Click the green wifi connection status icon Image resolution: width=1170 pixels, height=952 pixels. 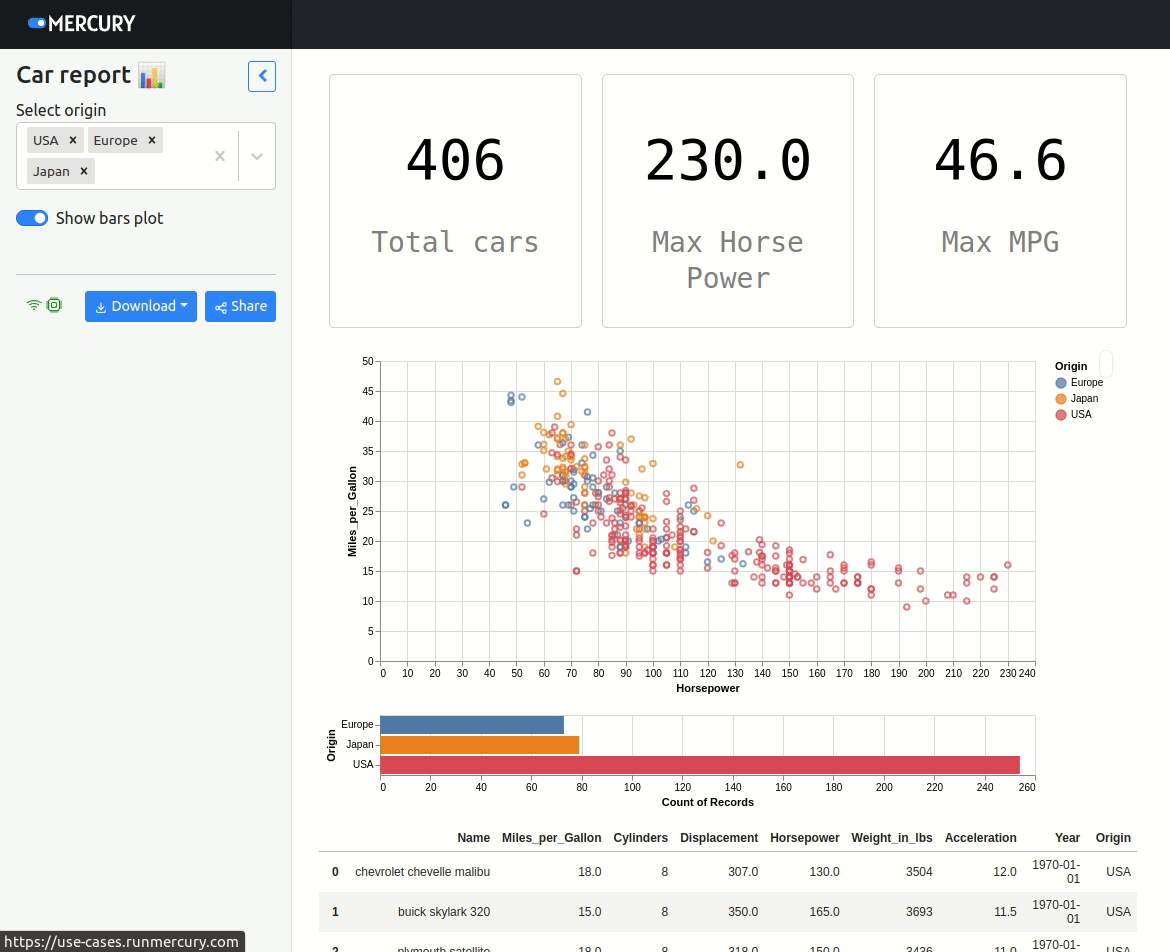point(33,305)
